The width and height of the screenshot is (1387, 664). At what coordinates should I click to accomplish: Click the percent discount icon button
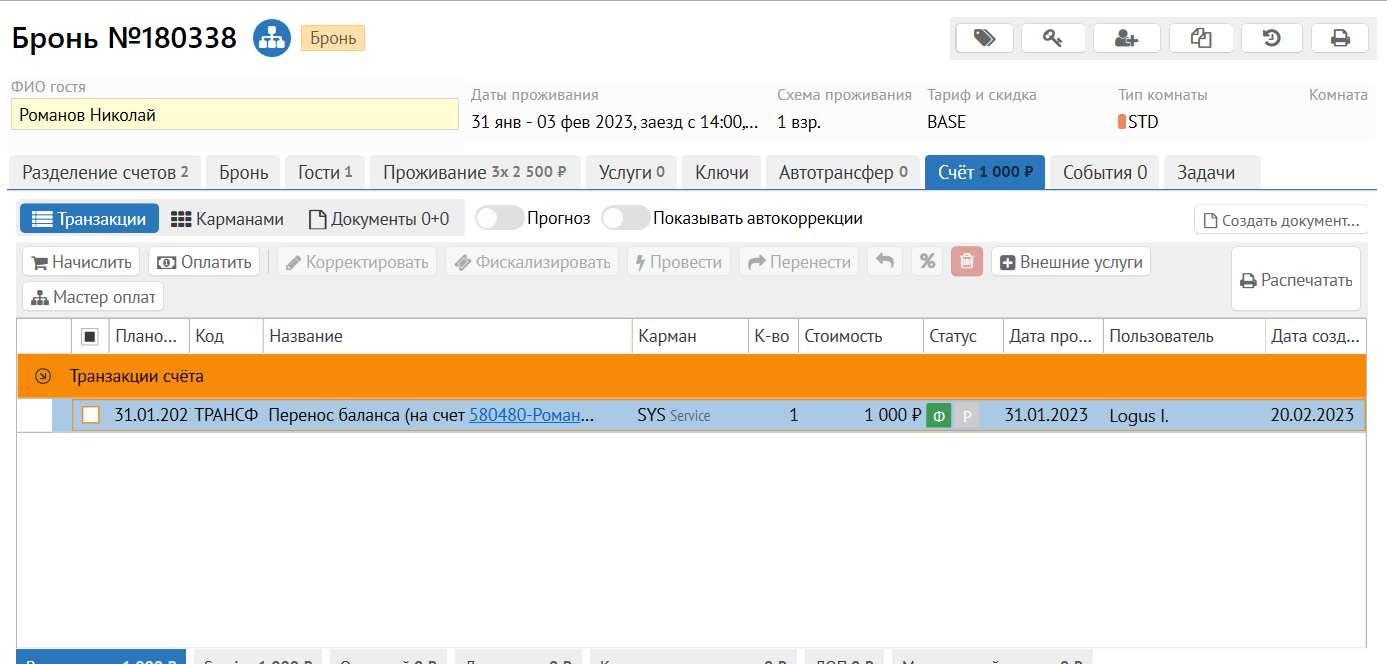pyautogui.click(x=927, y=262)
